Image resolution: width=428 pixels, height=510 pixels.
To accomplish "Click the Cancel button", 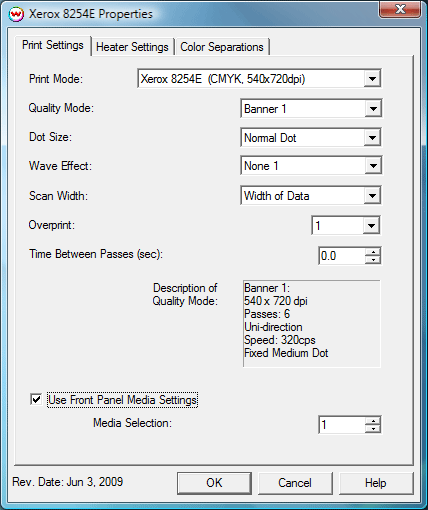I will point(295,483).
